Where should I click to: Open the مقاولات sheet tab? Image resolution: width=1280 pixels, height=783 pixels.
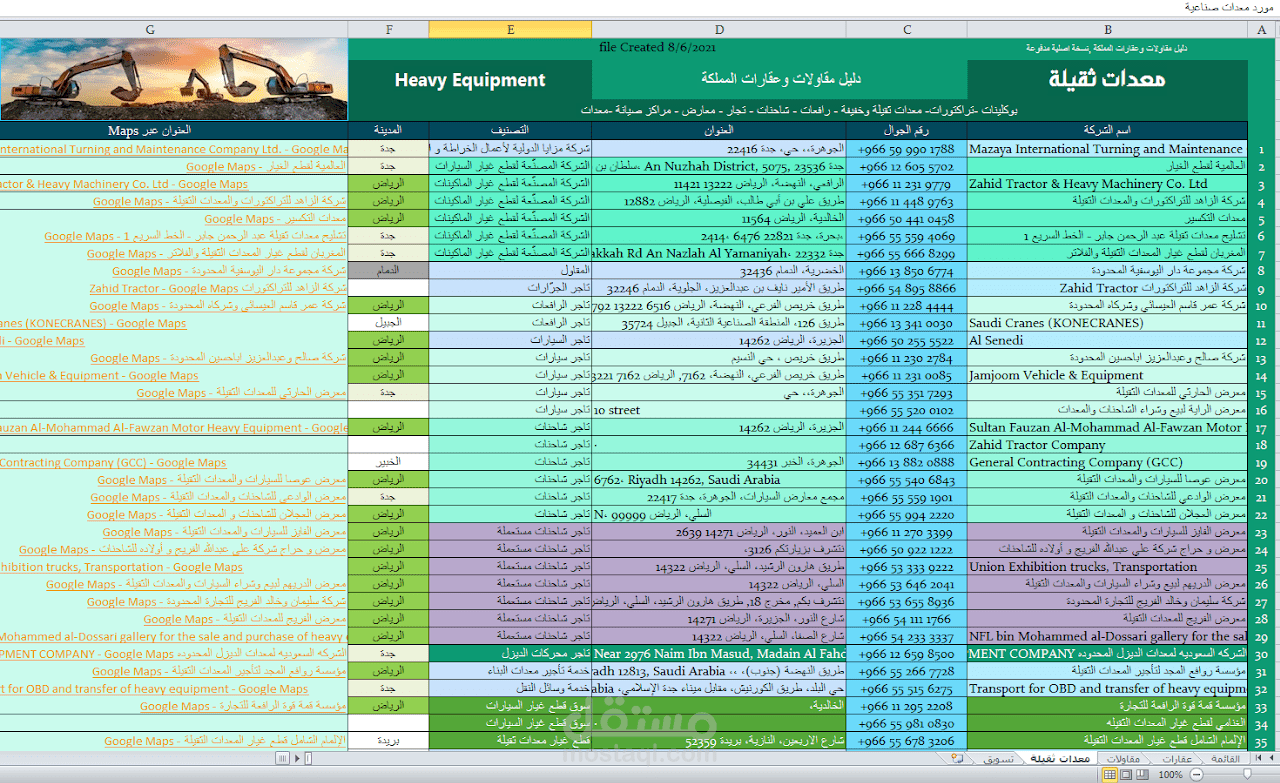point(1125,759)
